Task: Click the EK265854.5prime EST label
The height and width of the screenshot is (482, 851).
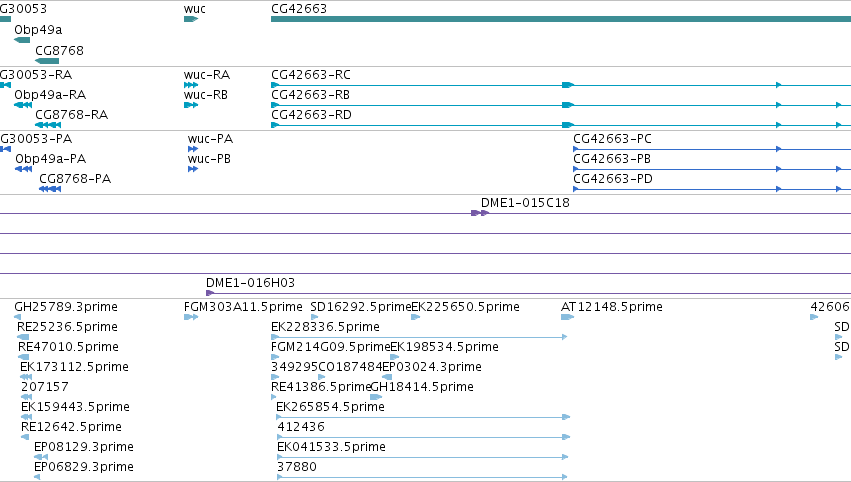Action: 330,407
